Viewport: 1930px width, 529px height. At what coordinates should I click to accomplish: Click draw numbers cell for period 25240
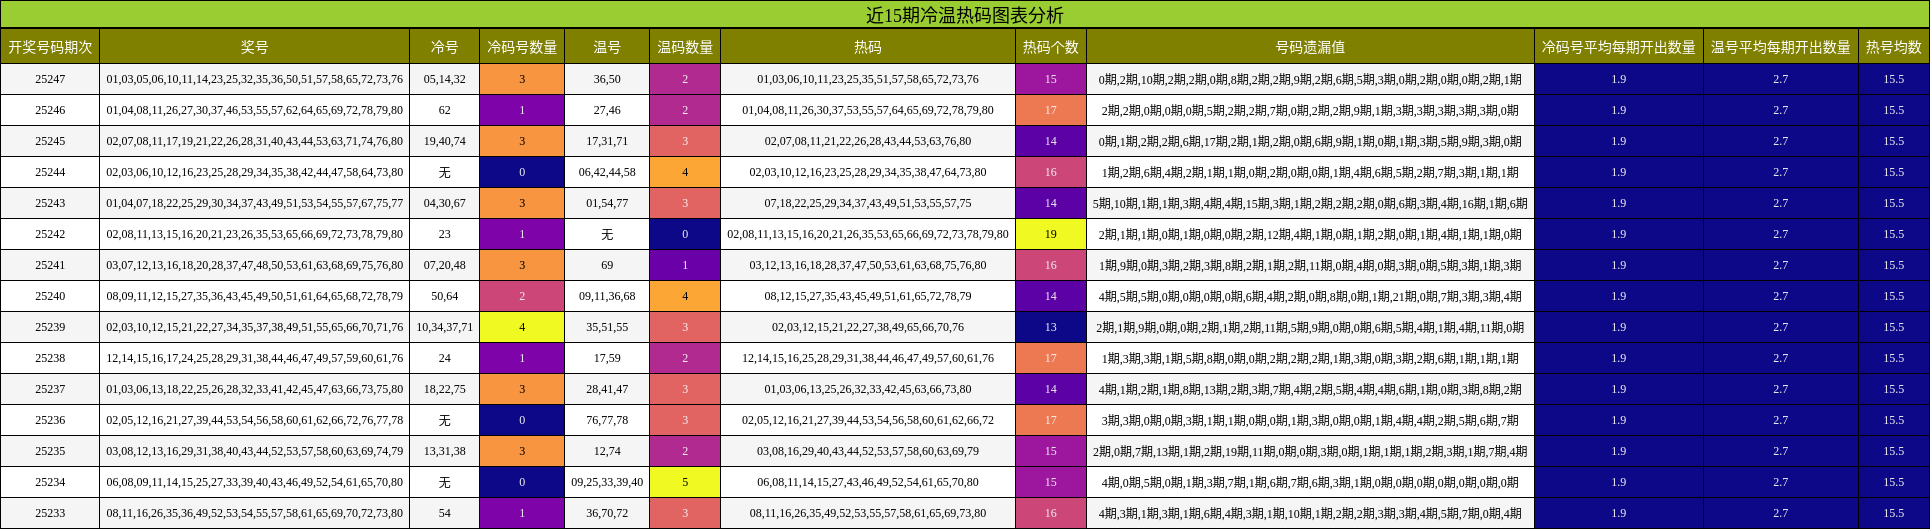pos(255,296)
